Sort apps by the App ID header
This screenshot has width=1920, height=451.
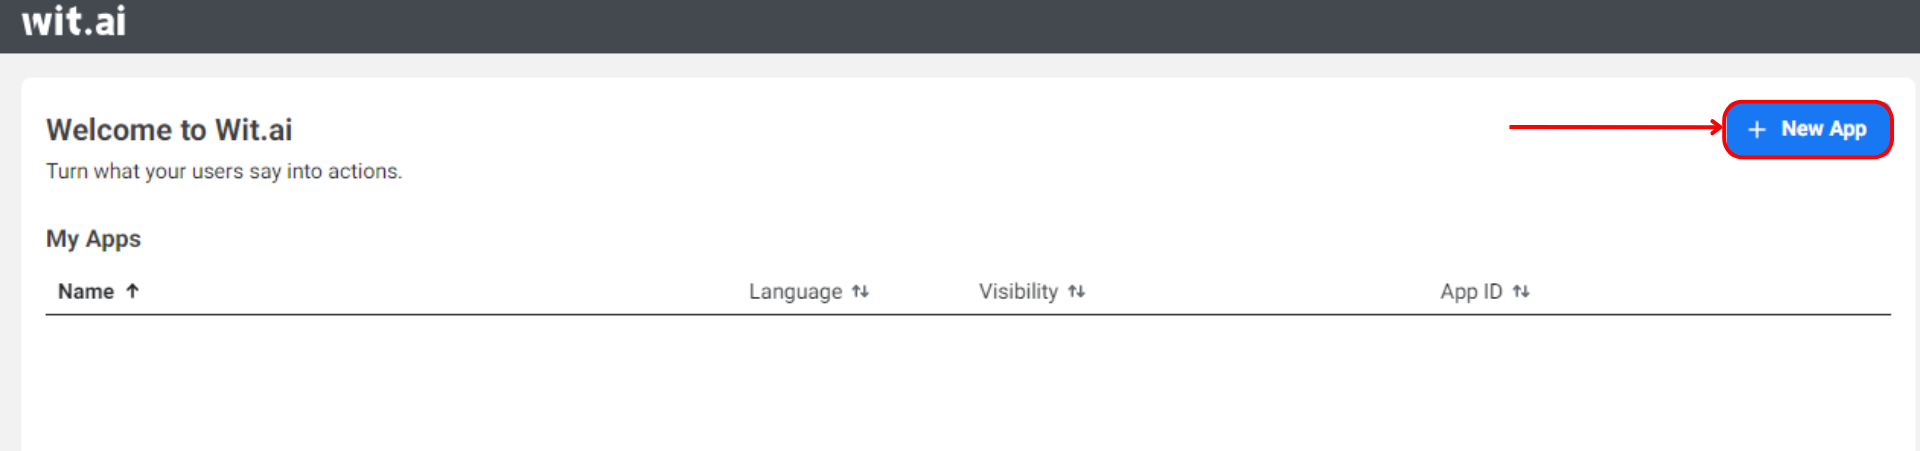1471,291
